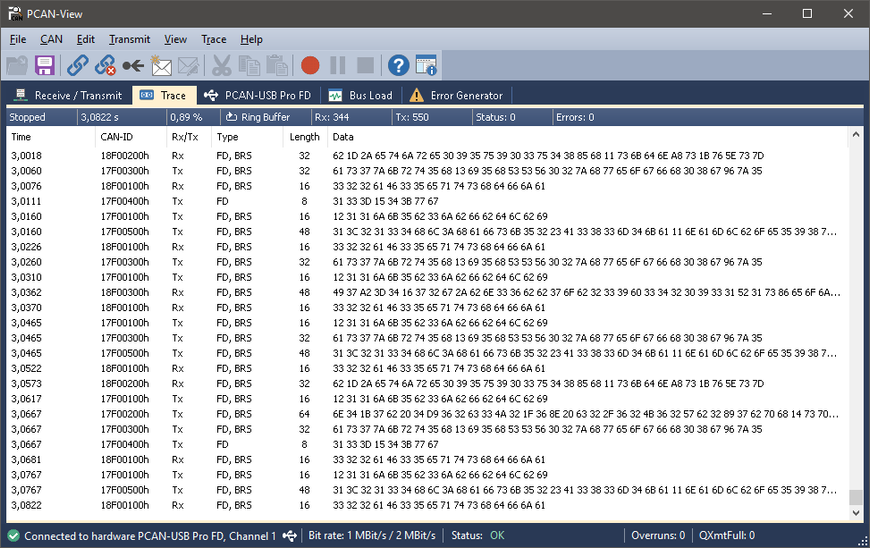
Task: Open Help with blue question icon
Action: click(398, 65)
